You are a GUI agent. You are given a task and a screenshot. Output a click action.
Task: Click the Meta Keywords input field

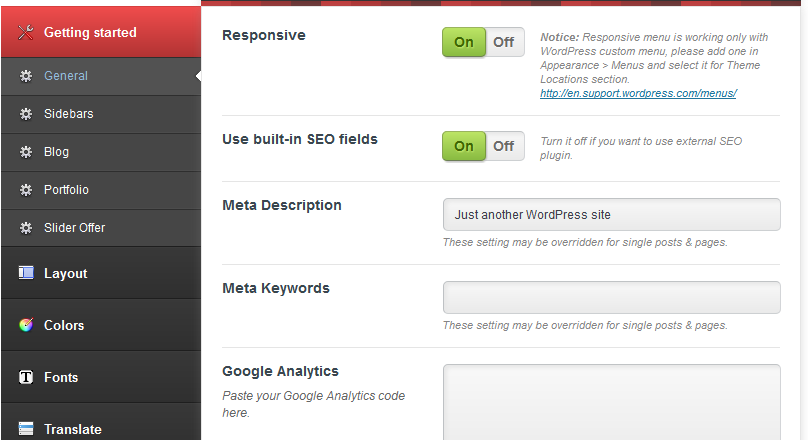click(612, 297)
